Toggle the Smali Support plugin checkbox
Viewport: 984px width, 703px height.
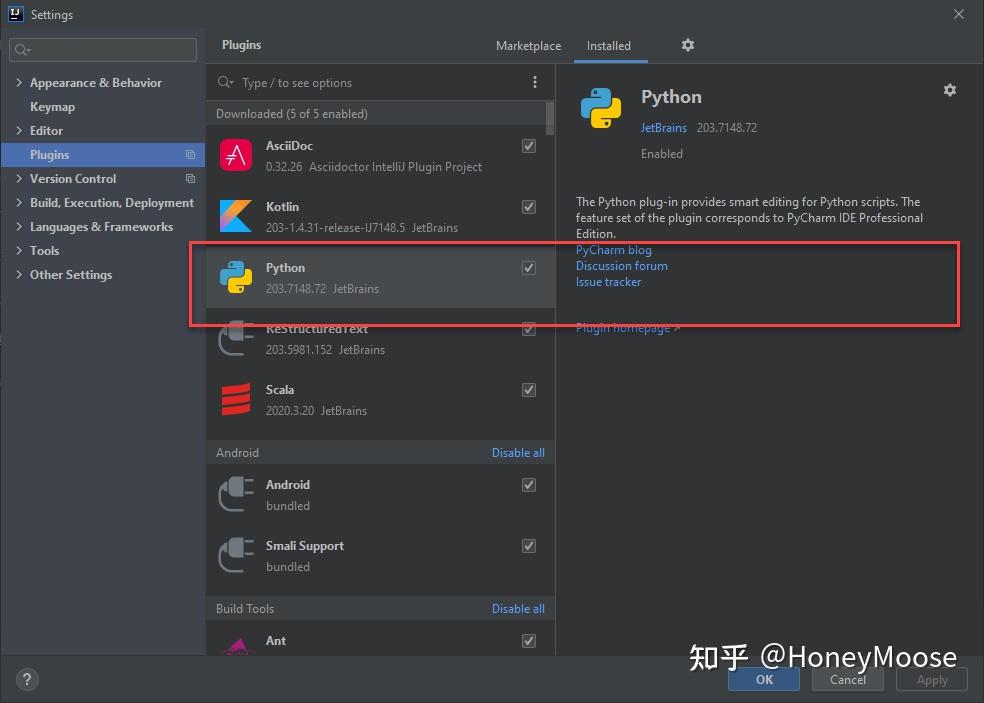point(528,546)
